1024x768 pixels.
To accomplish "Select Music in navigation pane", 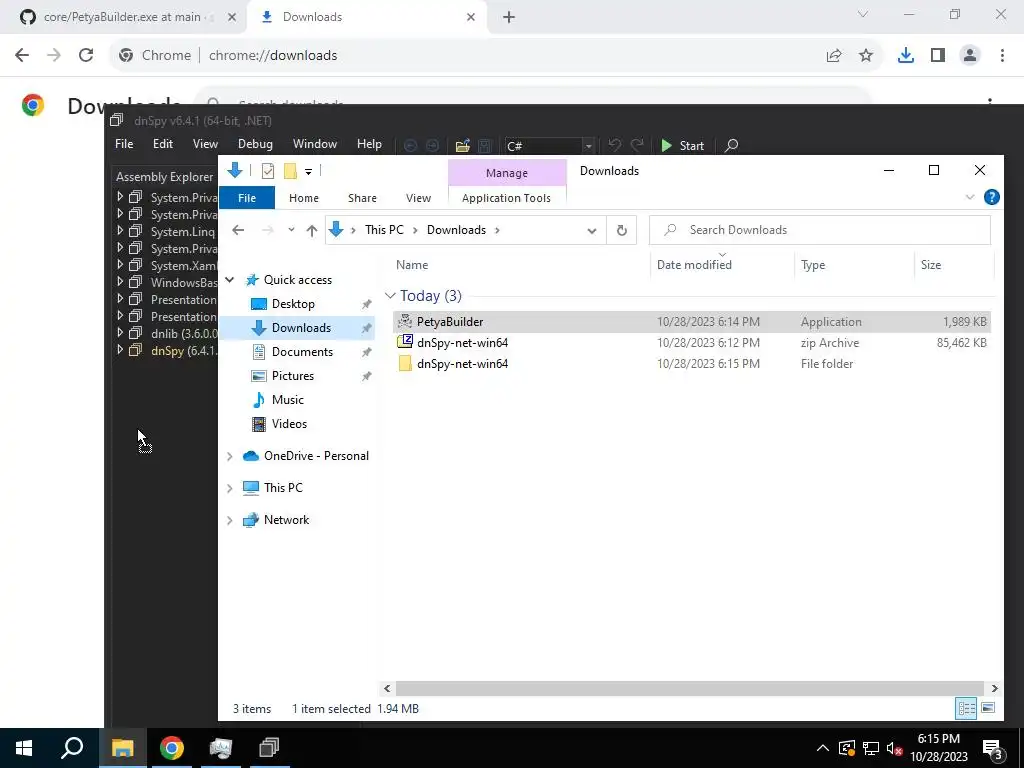I will coord(287,400).
